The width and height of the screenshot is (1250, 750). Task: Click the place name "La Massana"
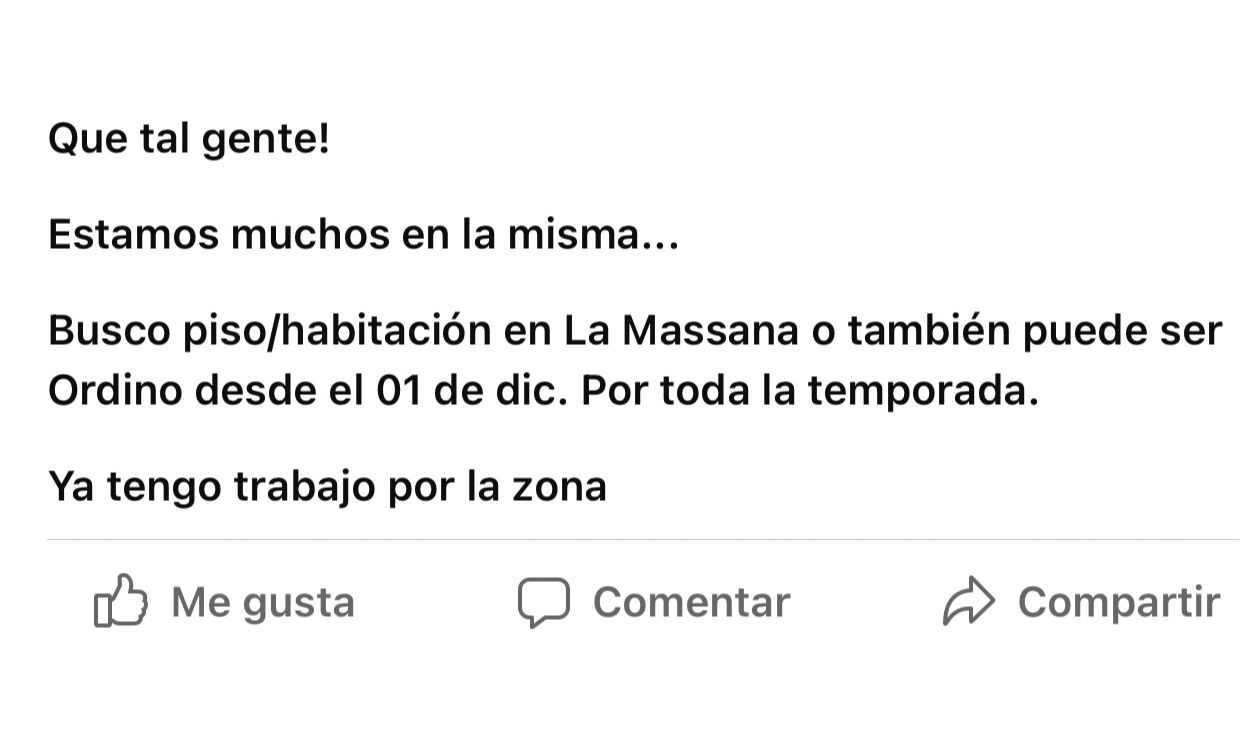coord(681,331)
